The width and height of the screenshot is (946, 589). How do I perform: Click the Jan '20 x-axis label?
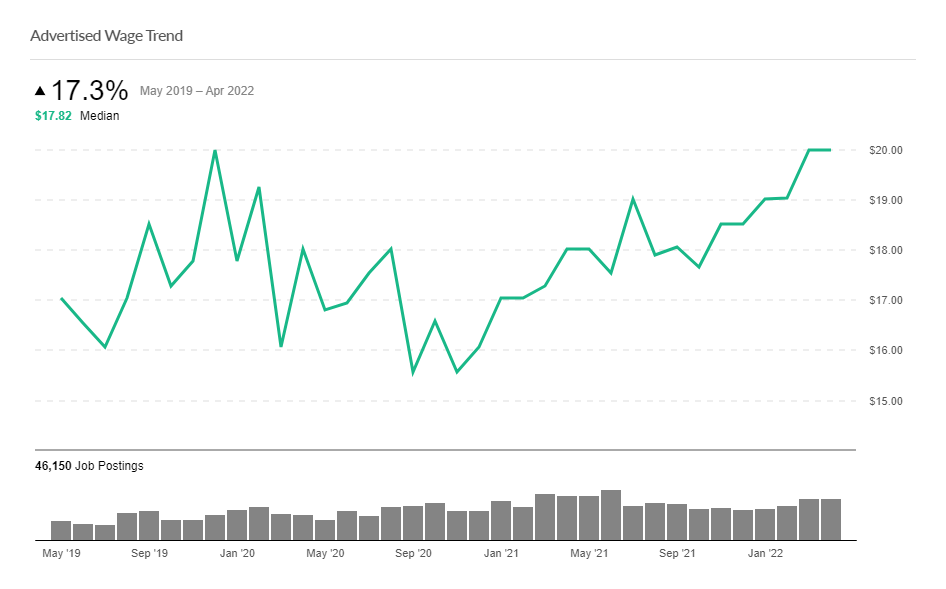tap(237, 552)
